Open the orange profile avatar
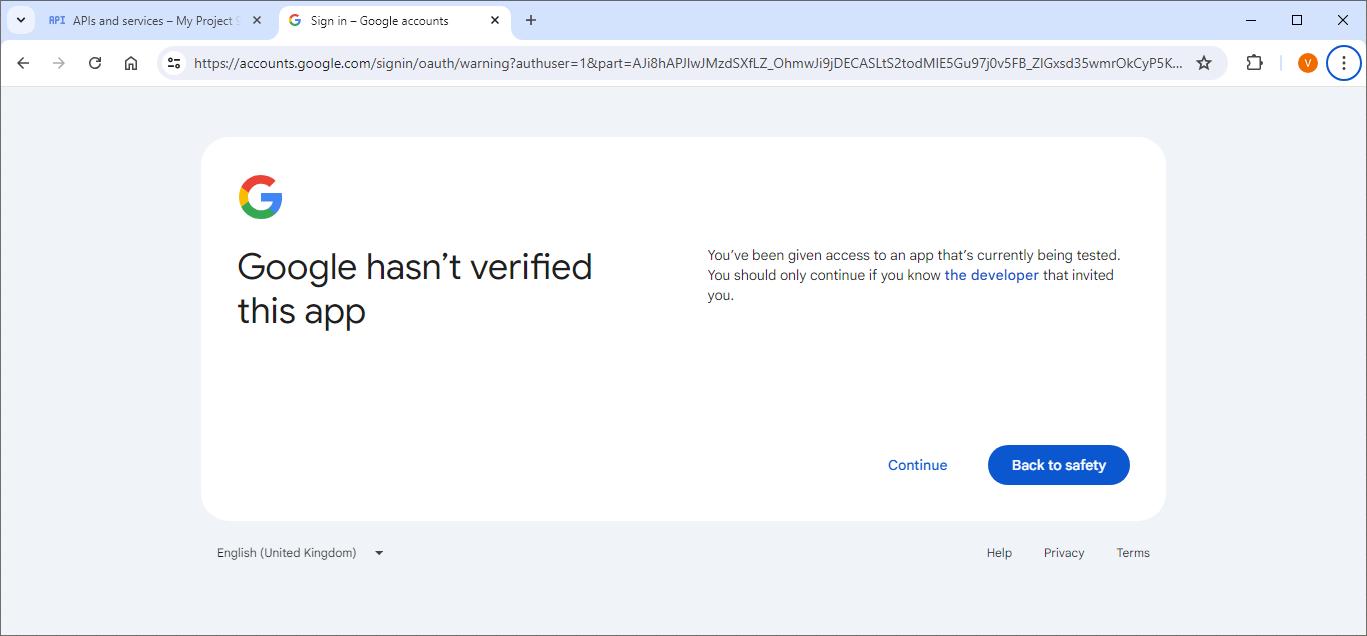 pos(1307,63)
